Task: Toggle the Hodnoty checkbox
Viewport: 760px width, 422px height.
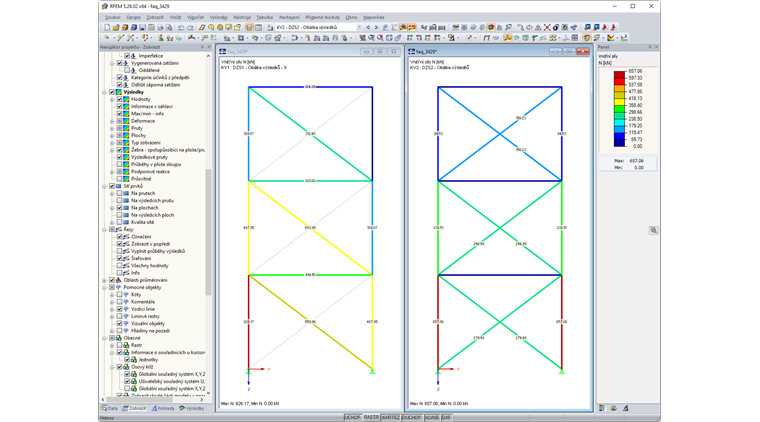Action: coord(119,99)
